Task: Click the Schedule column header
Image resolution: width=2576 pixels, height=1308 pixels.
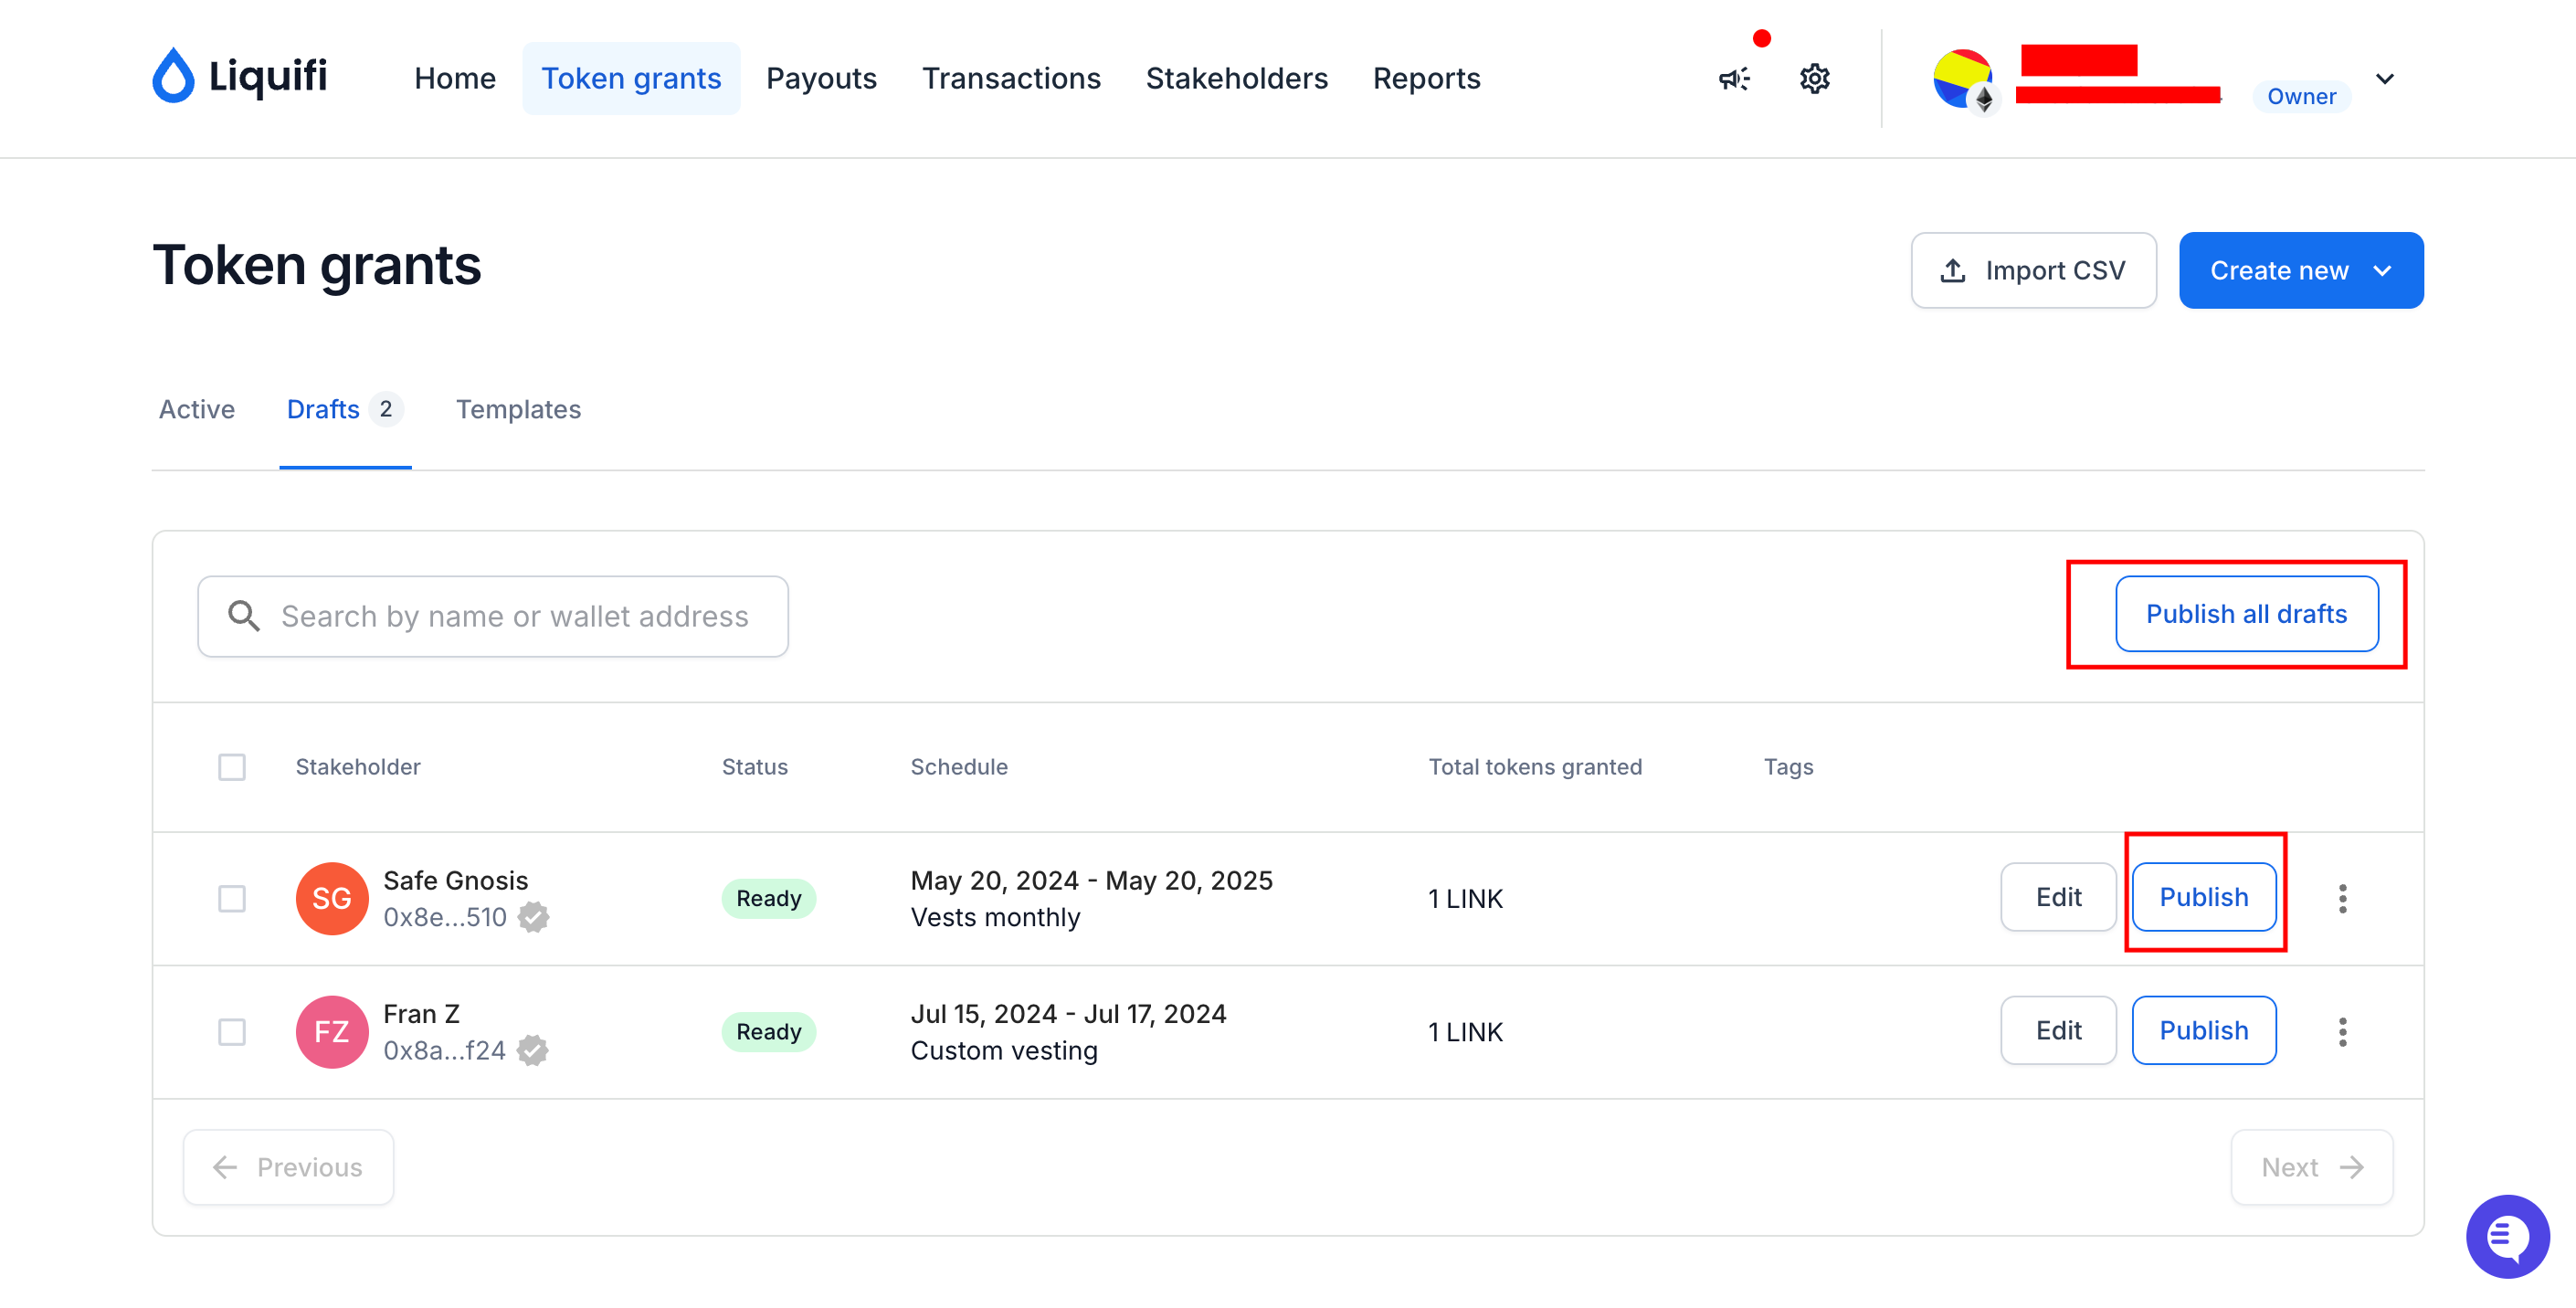Action: pos(958,767)
